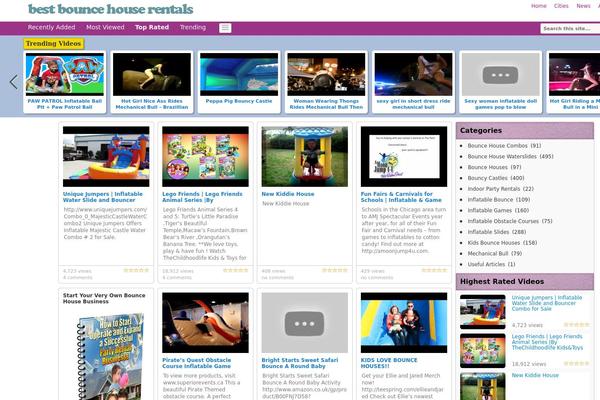
Task: Open New Kiddie House title link in grid
Action: pos(288,194)
